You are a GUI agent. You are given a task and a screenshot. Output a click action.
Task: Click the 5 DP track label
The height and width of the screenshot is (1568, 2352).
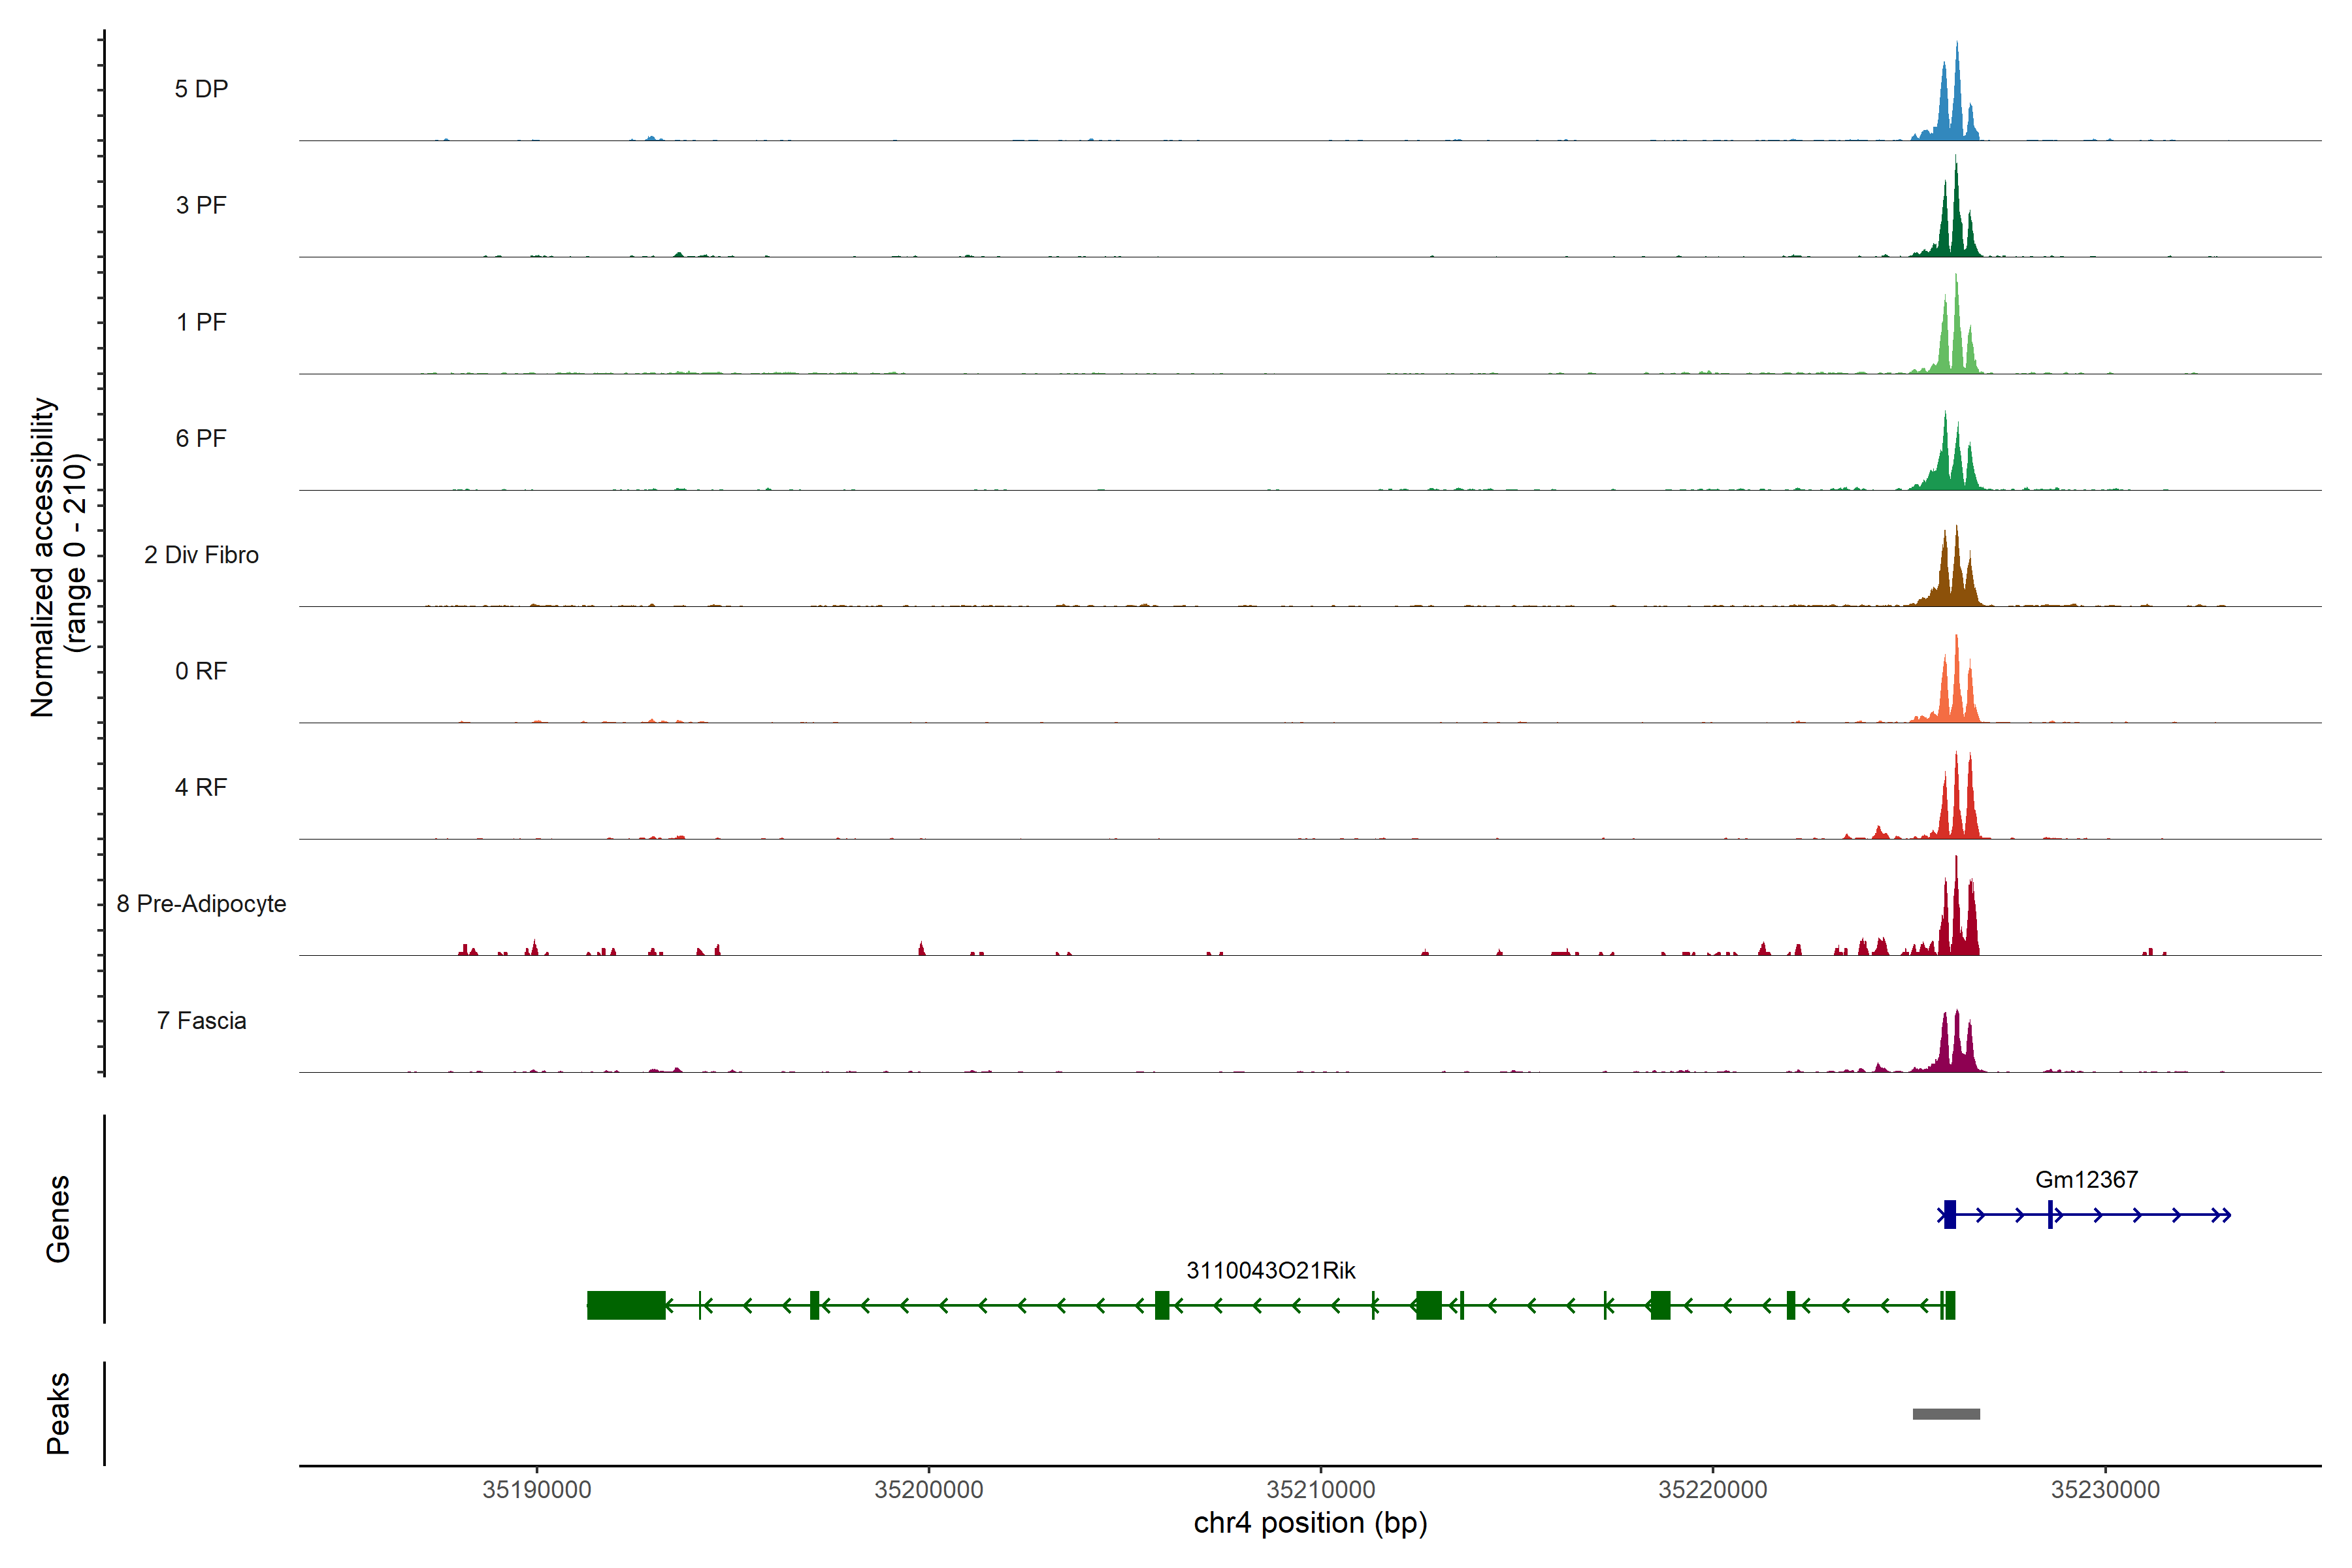[201, 89]
